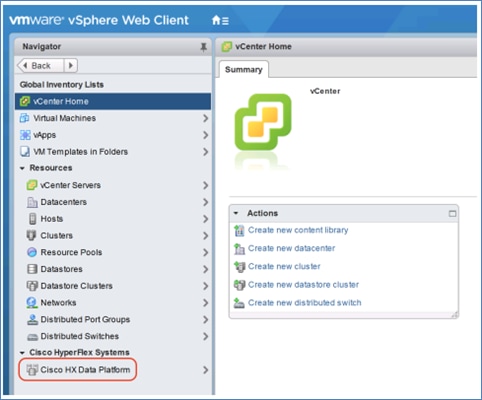Expand the vApps row chevron

coord(206,135)
